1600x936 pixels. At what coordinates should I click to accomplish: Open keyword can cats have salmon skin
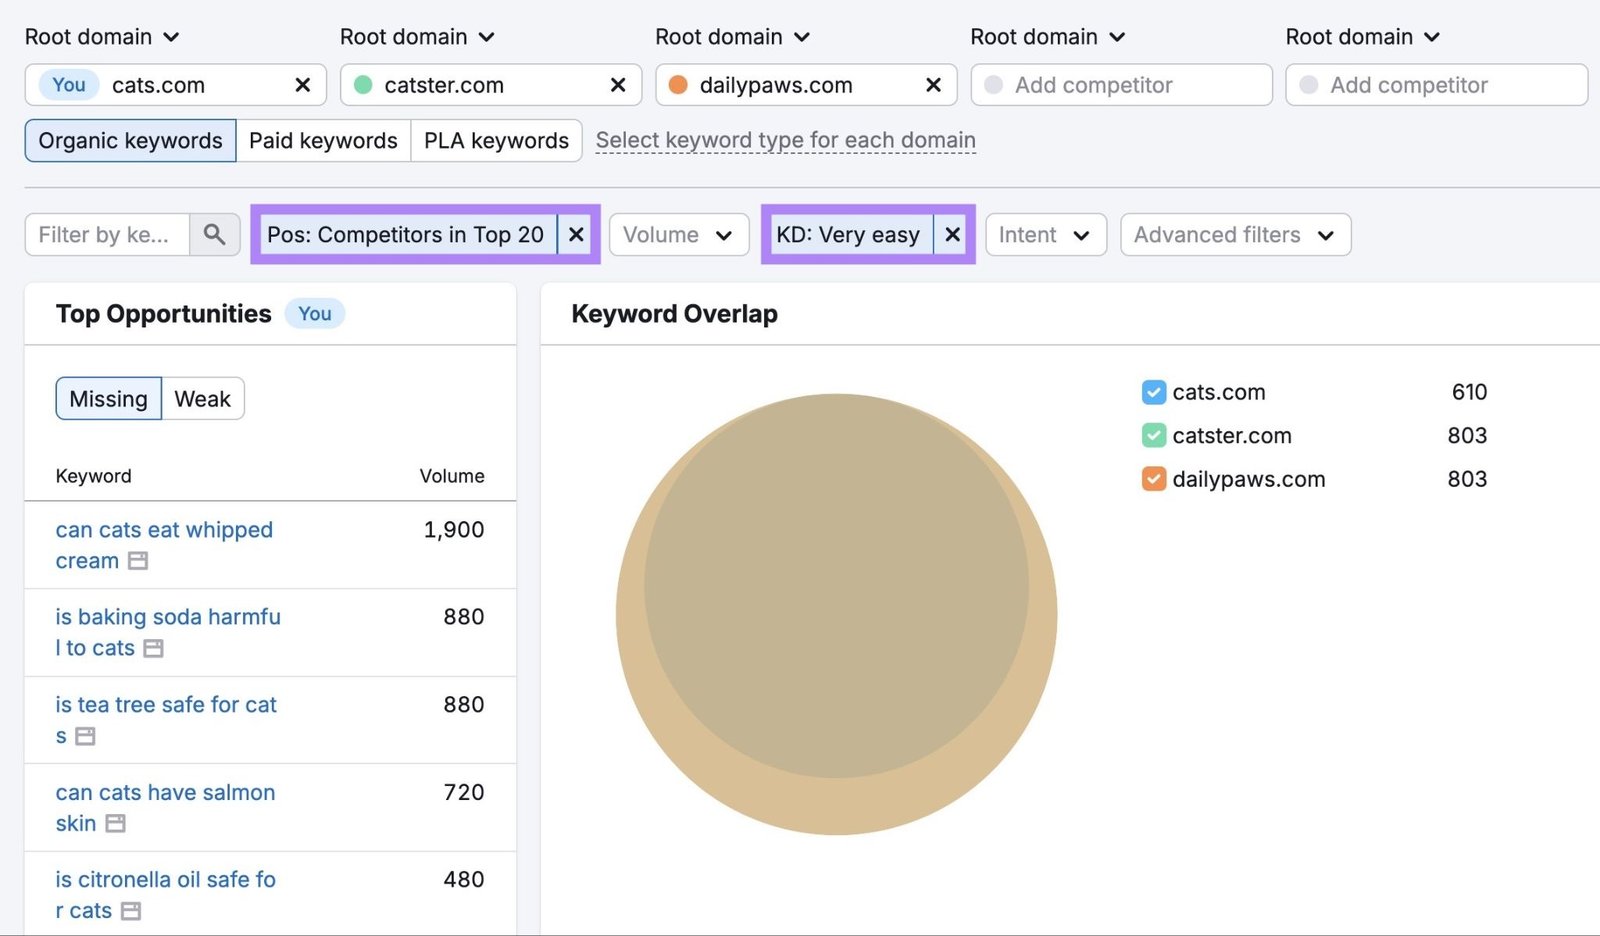[x=165, y=807]
